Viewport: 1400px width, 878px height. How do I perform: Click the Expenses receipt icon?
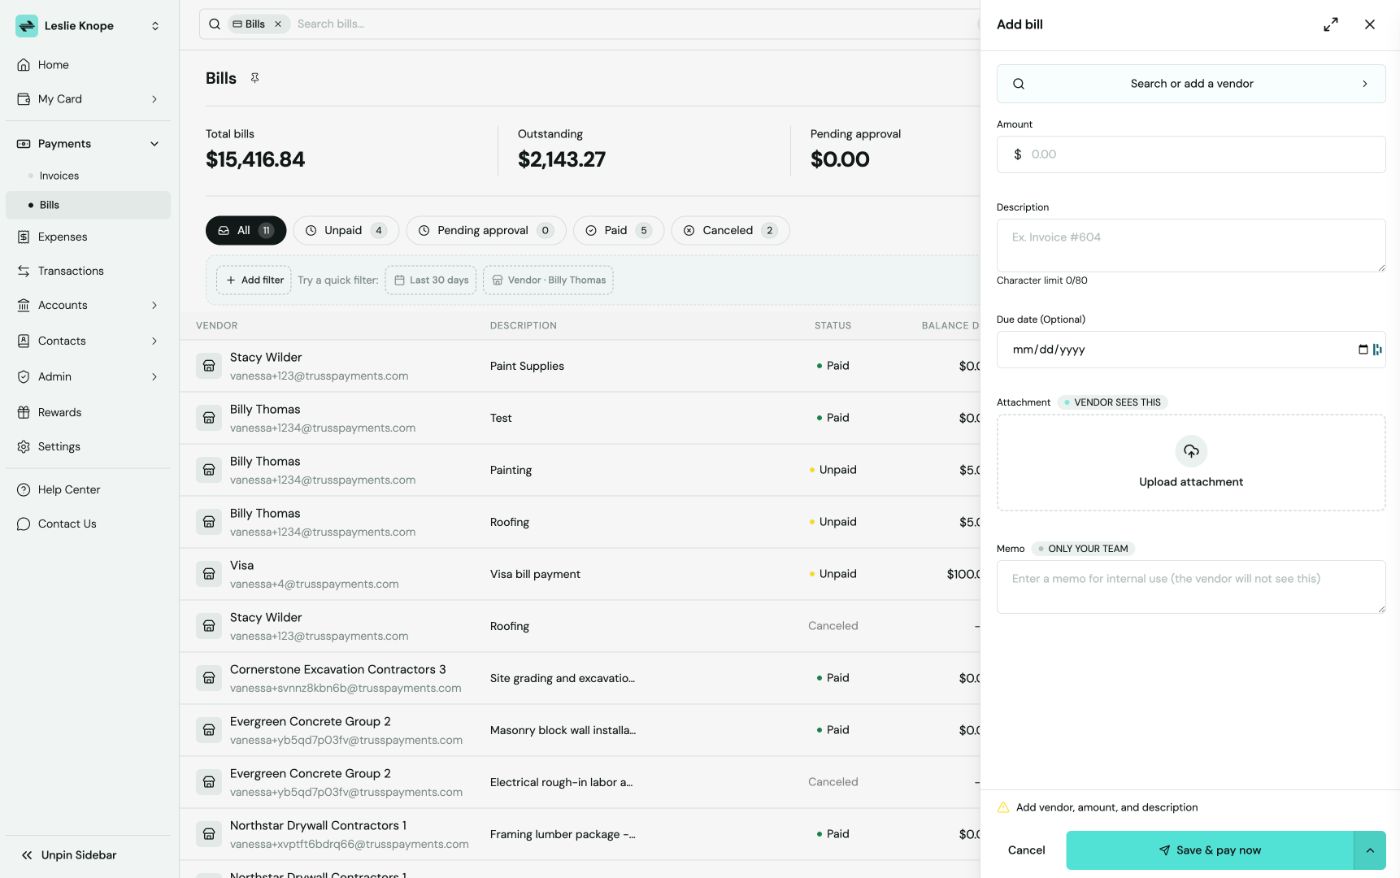tap(24, 237)
